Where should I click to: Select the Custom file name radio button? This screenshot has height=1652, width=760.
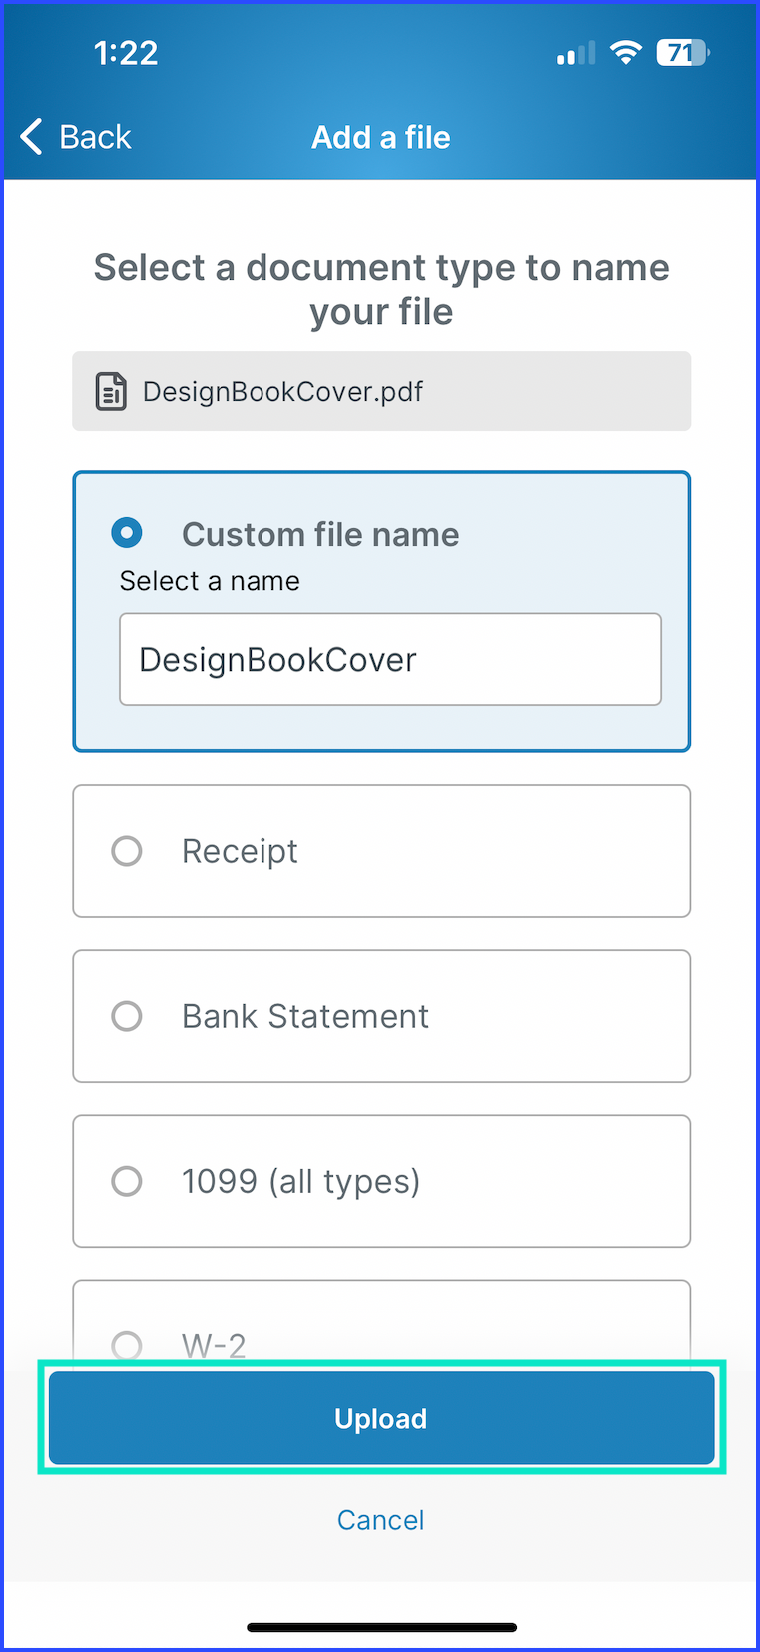(127, 533)
